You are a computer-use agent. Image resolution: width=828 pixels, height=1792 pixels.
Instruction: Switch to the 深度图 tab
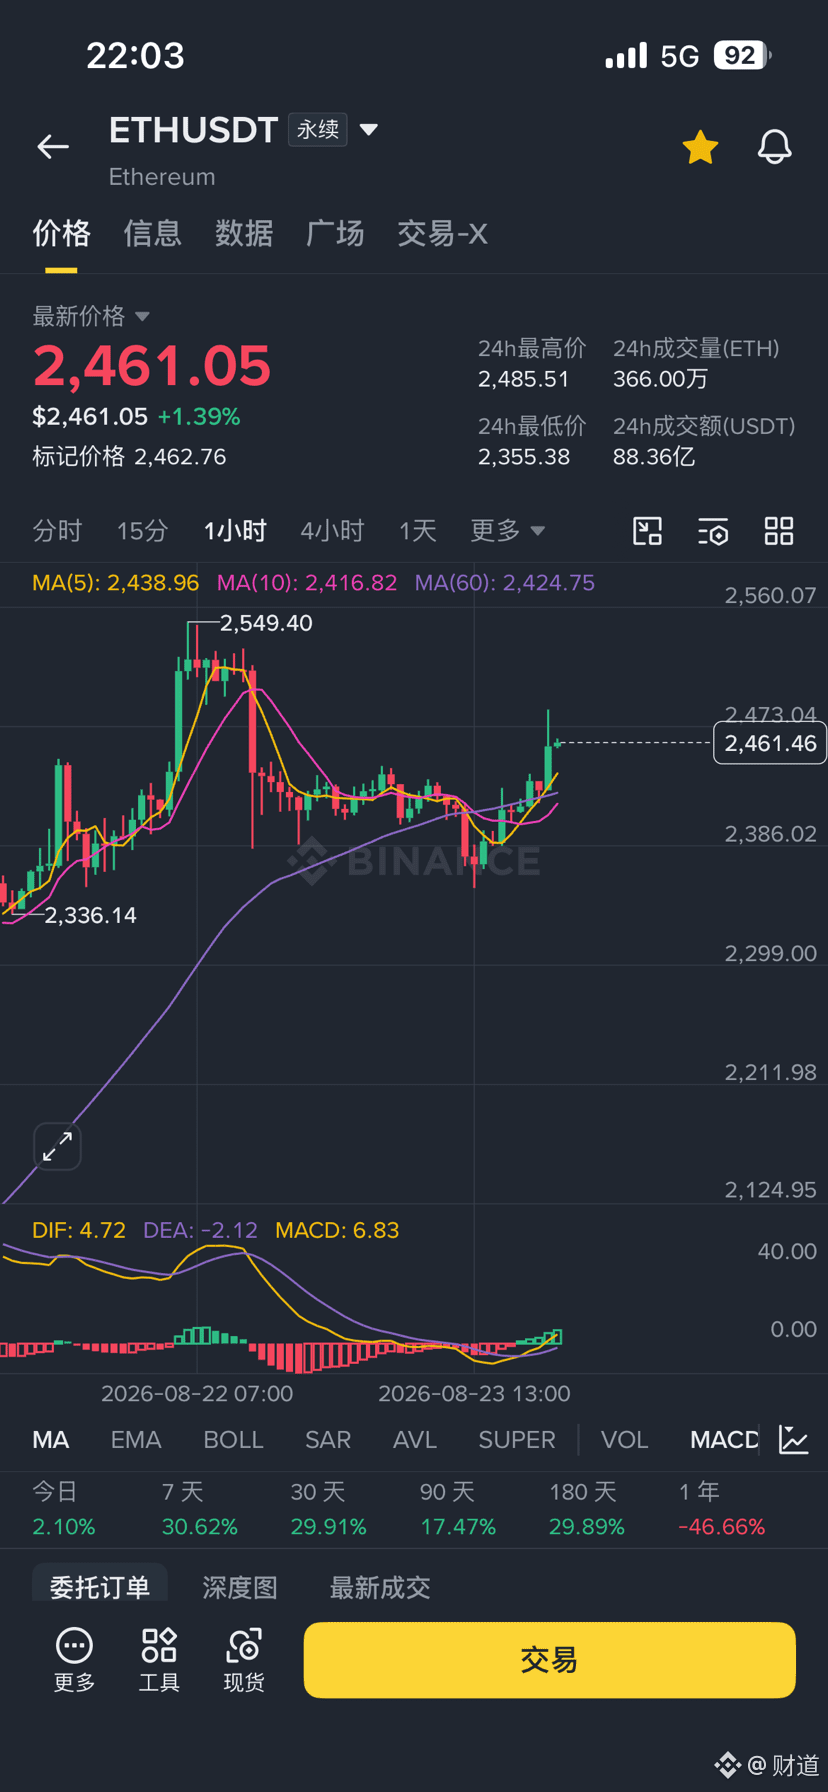coord(240,1588)
